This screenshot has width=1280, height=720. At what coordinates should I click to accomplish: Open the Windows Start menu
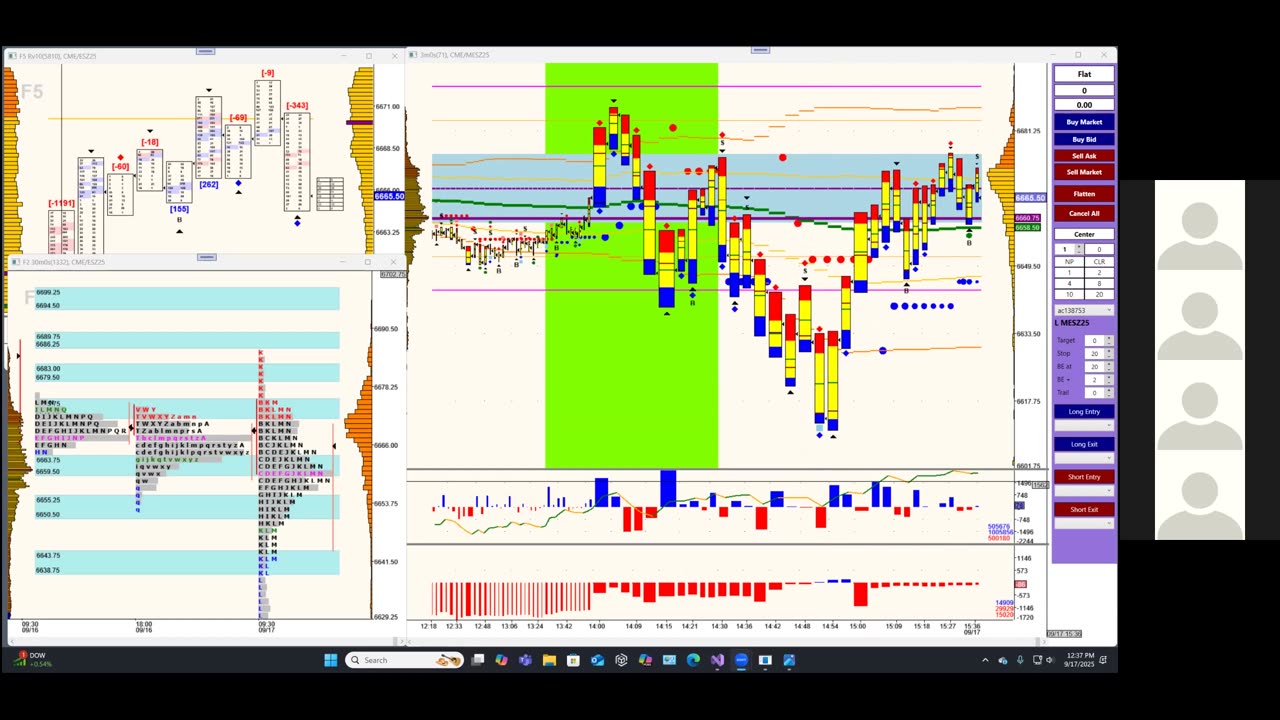pyautogui.click(x=331, y=660)
